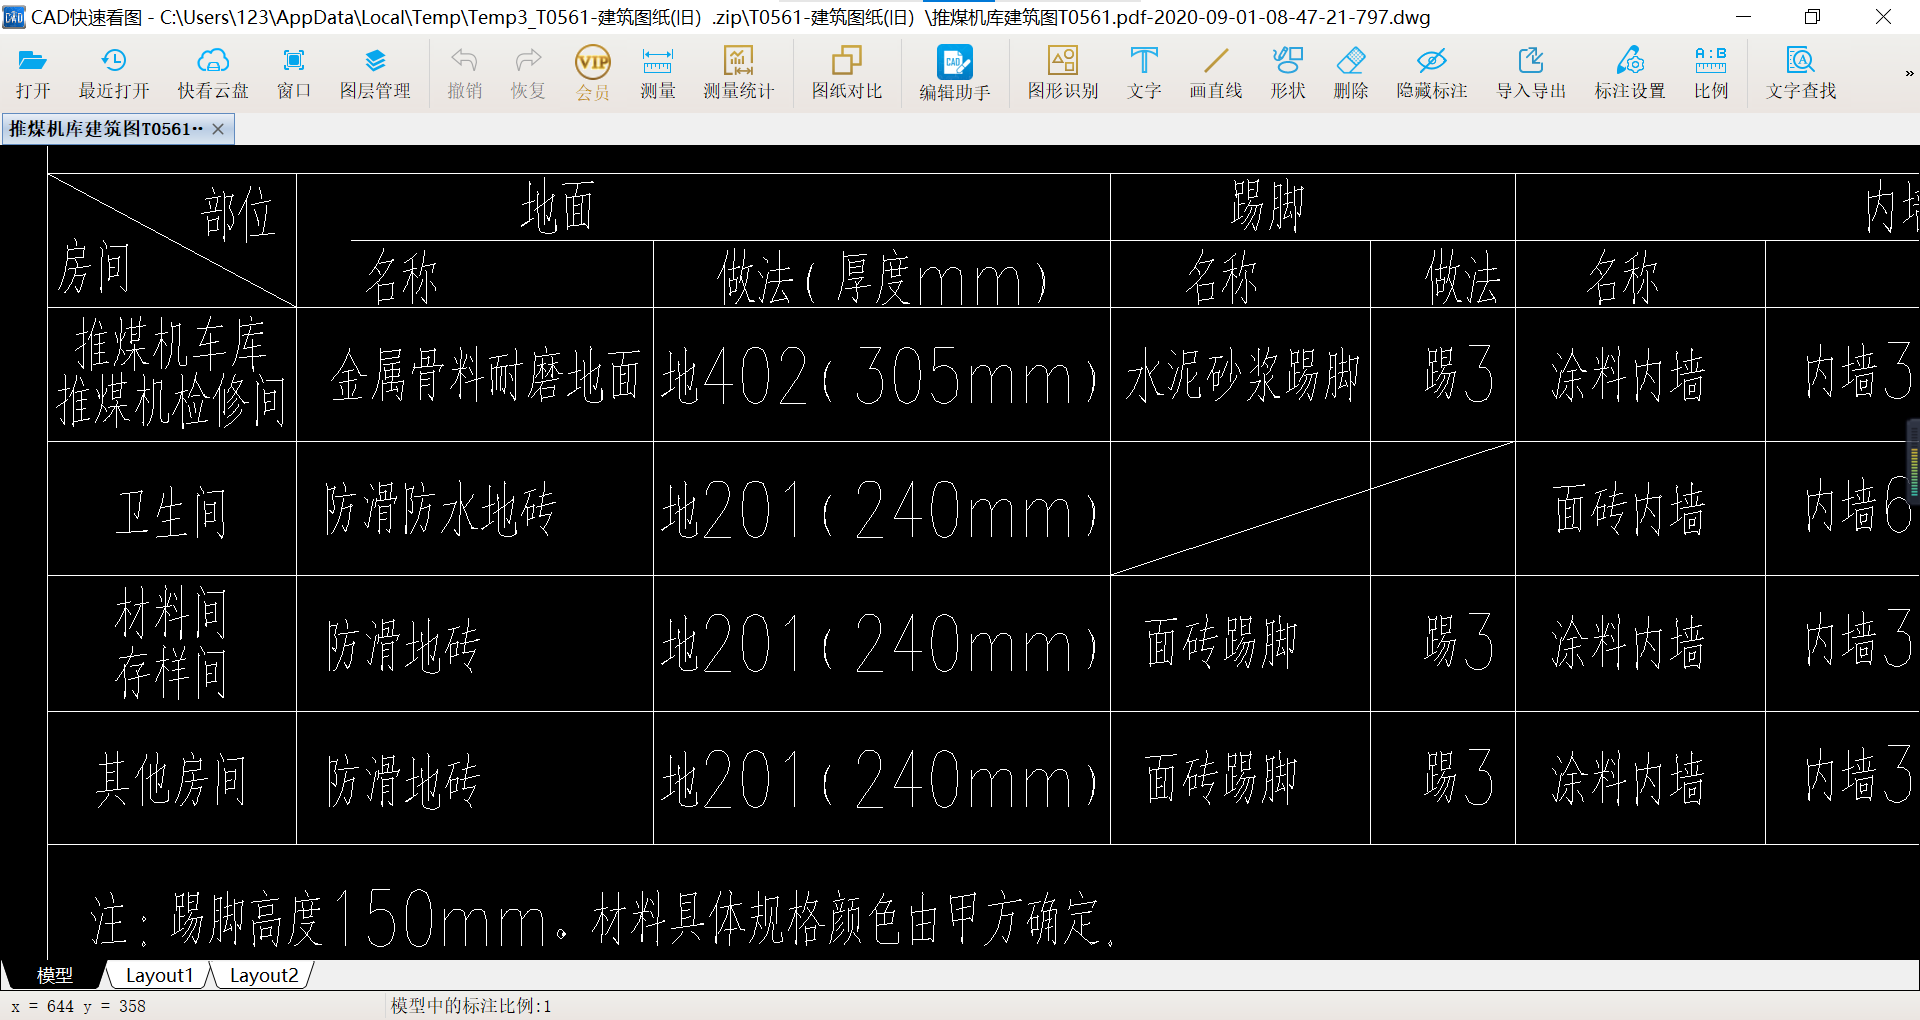Open the 形状 shapes tool
The image size is (1920, 1020).
[x=1288, y=74]
